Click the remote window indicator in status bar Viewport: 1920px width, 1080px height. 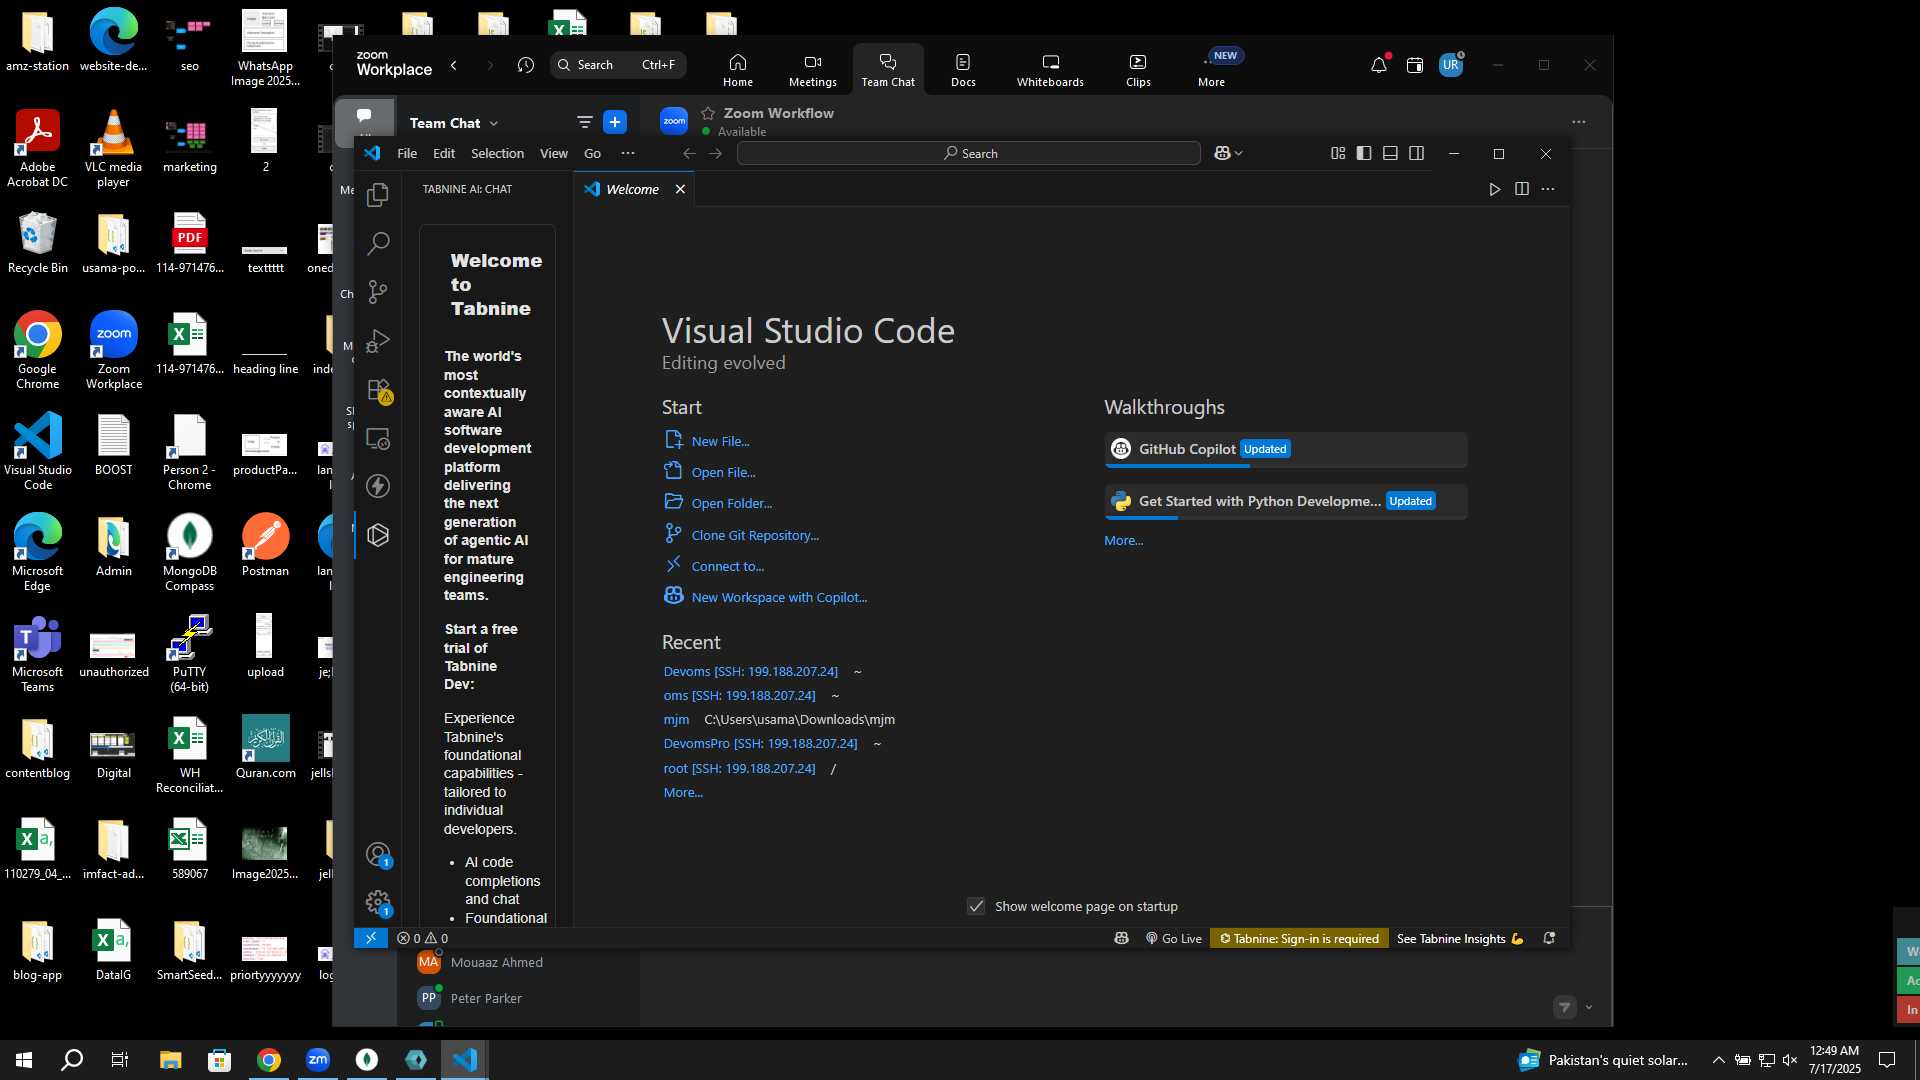pyautogui.click(x=371, y=938)
